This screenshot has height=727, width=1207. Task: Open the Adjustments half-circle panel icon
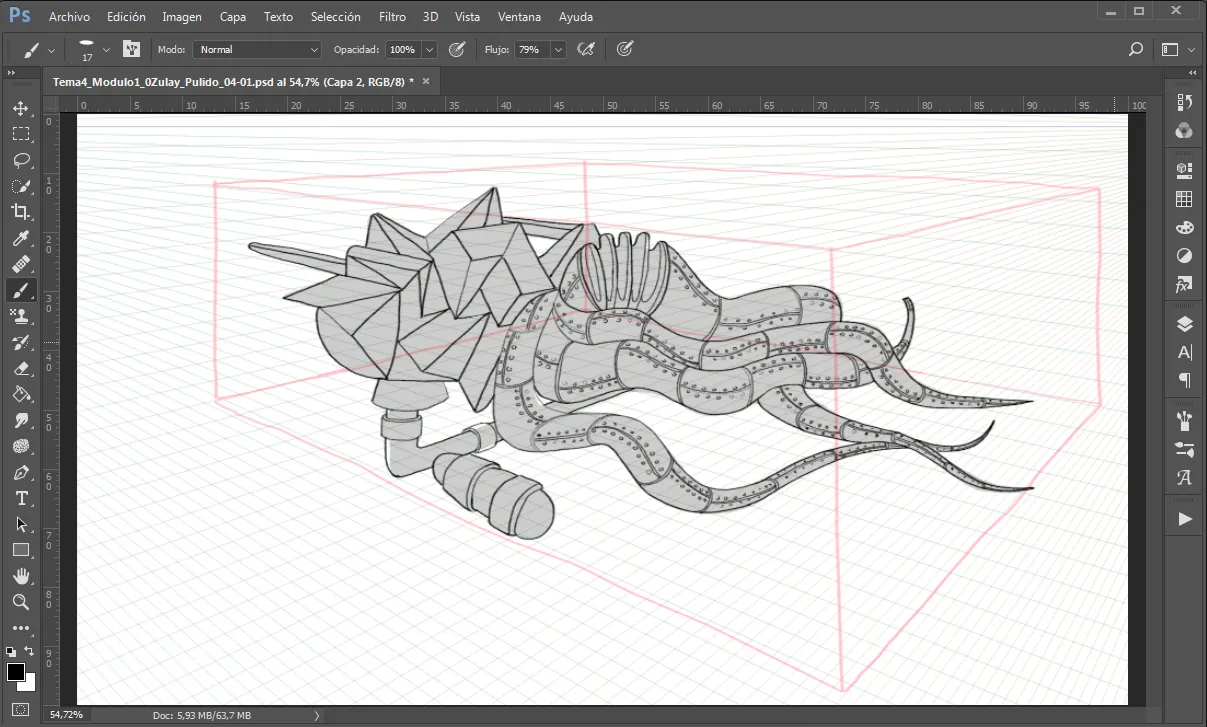click(1185, 256)
